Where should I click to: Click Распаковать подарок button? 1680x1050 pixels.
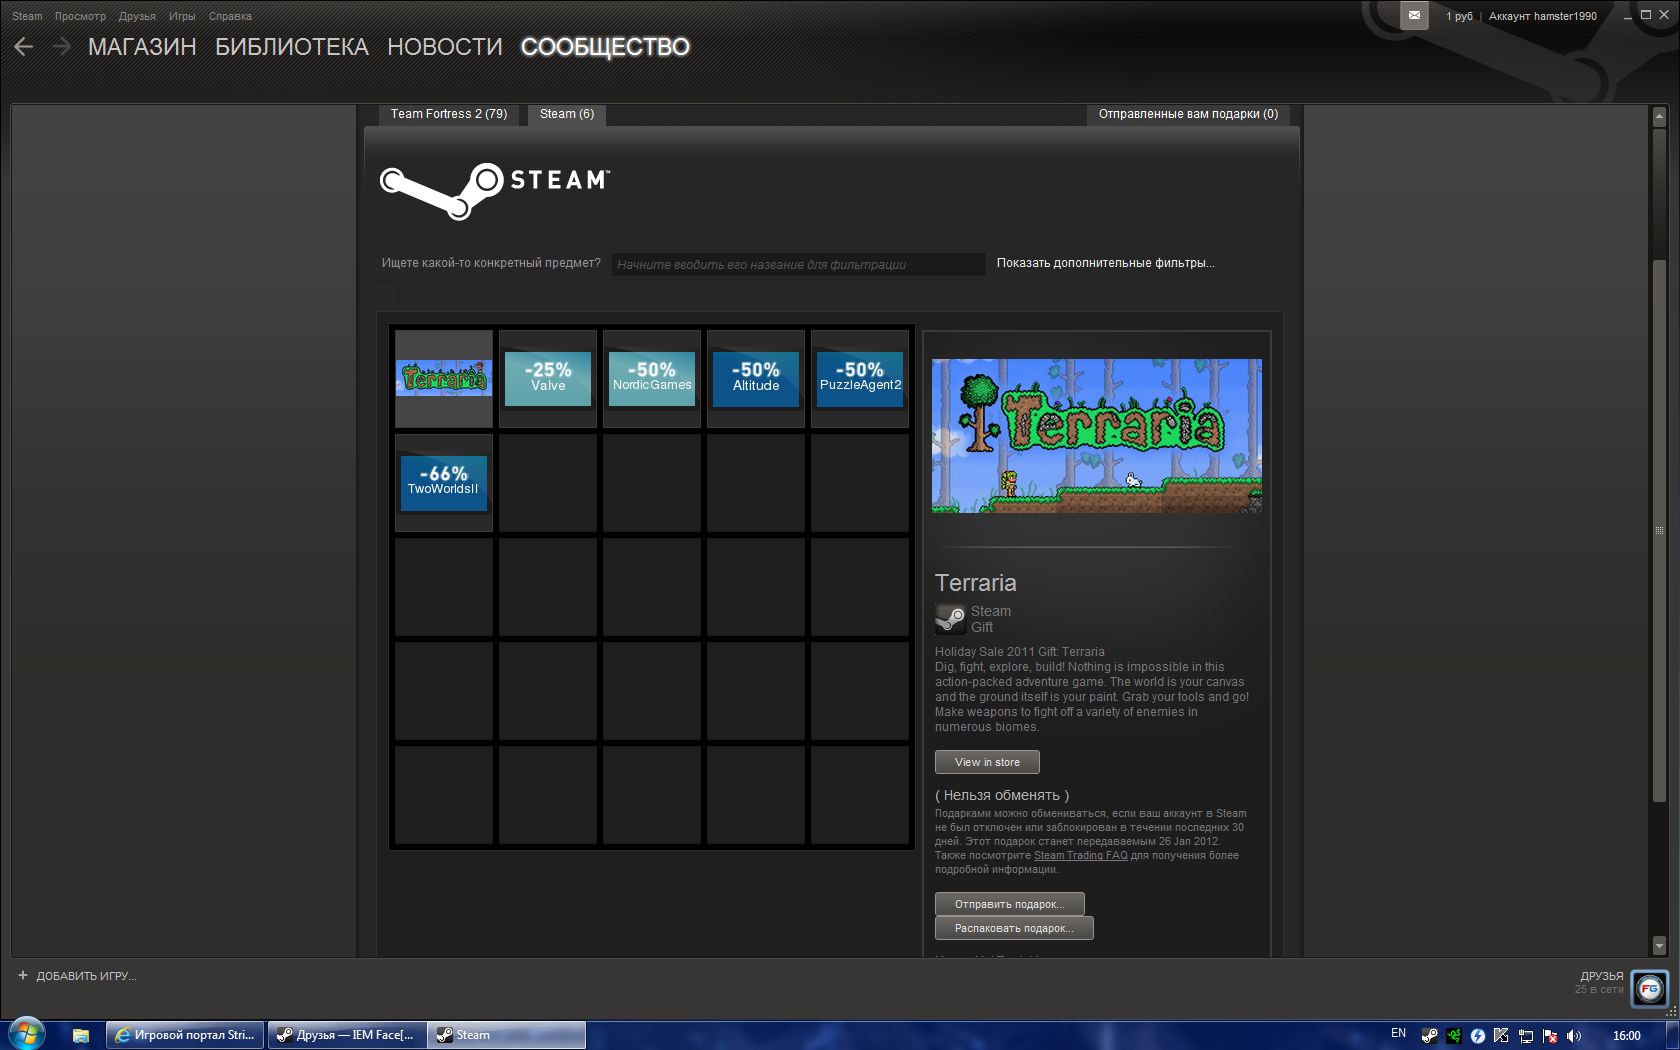(1014, 928)
